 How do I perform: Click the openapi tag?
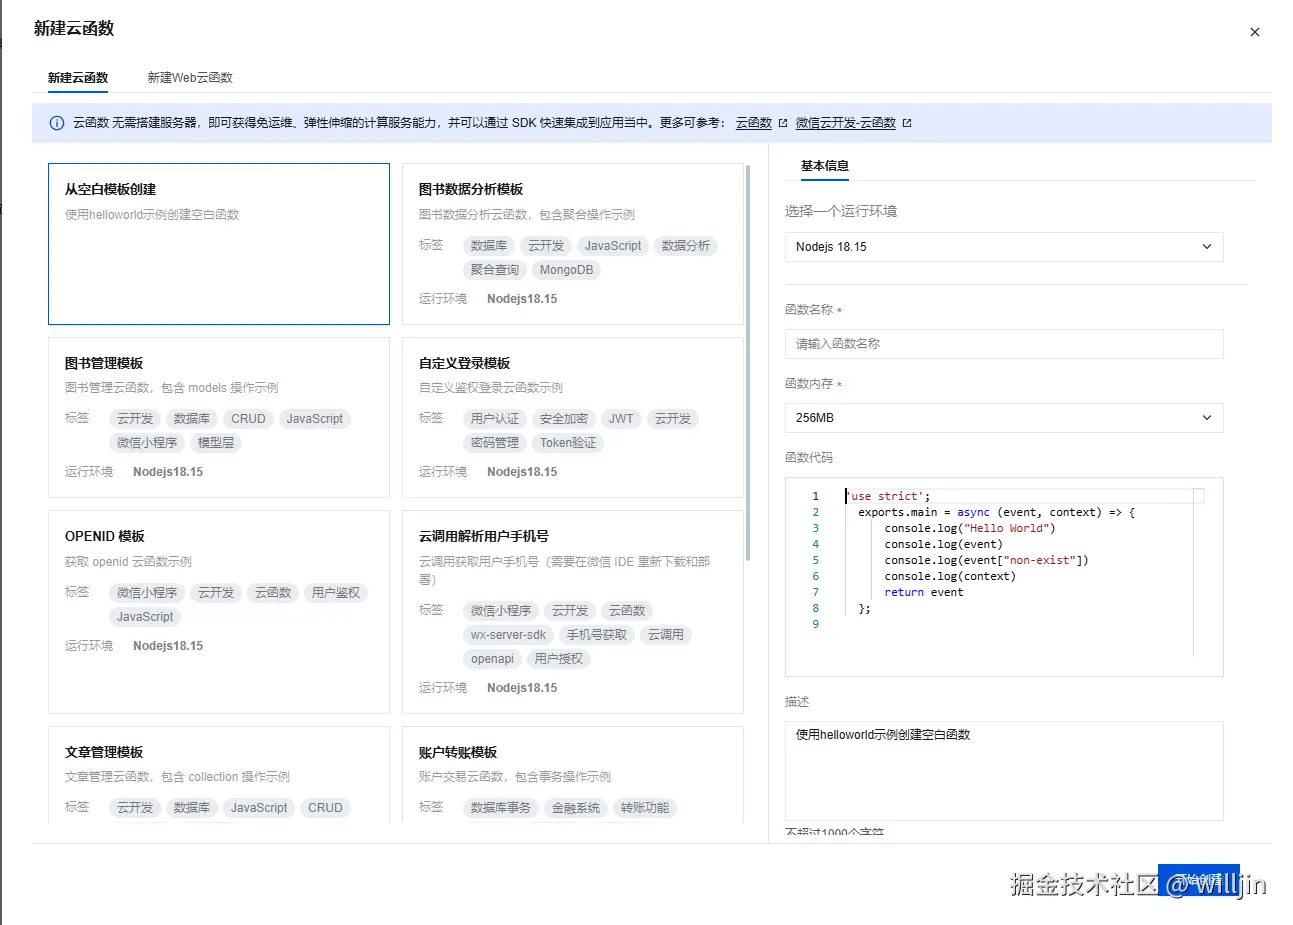point(492,659)
